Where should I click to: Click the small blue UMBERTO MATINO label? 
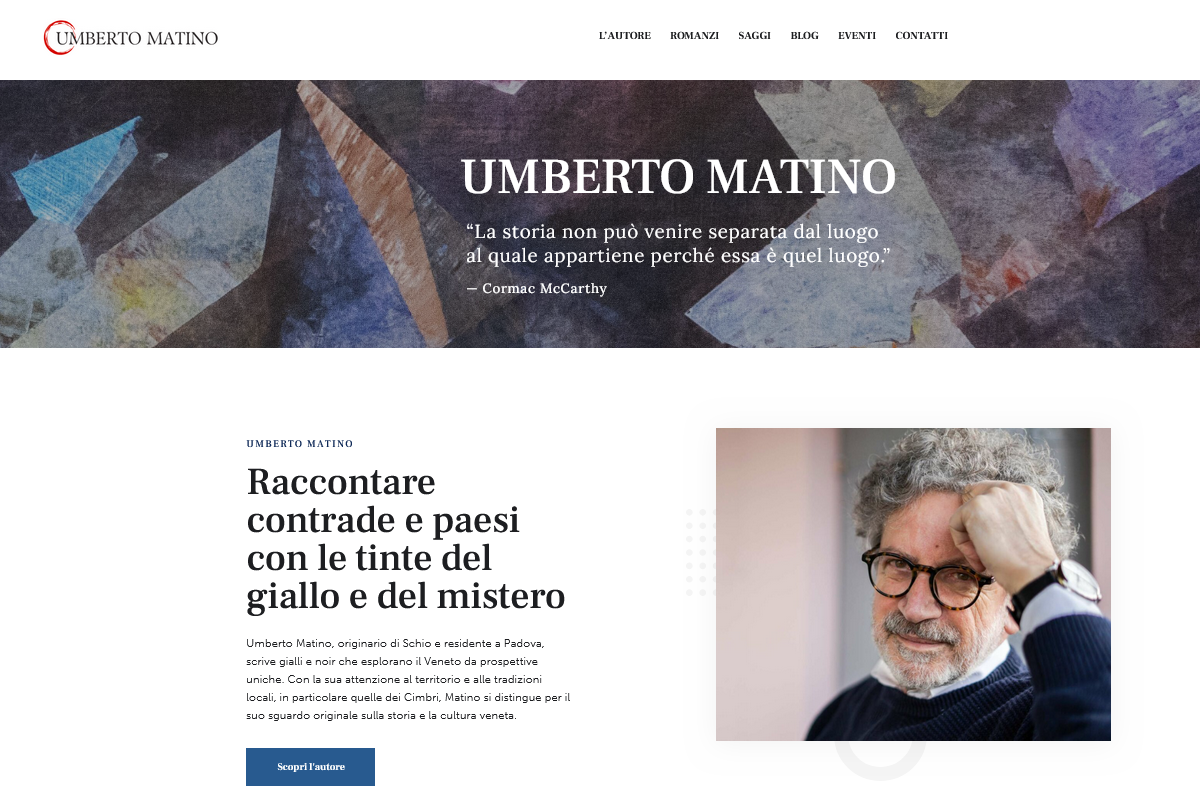[x=300, y=444]
